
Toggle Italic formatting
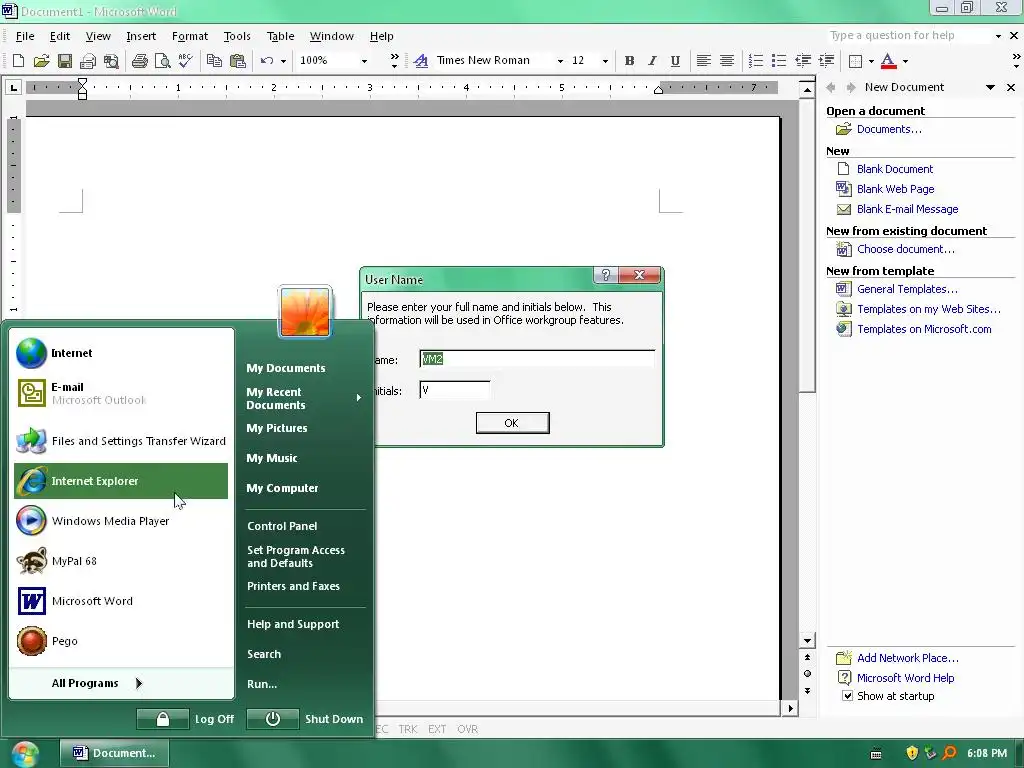coord(652,61)
